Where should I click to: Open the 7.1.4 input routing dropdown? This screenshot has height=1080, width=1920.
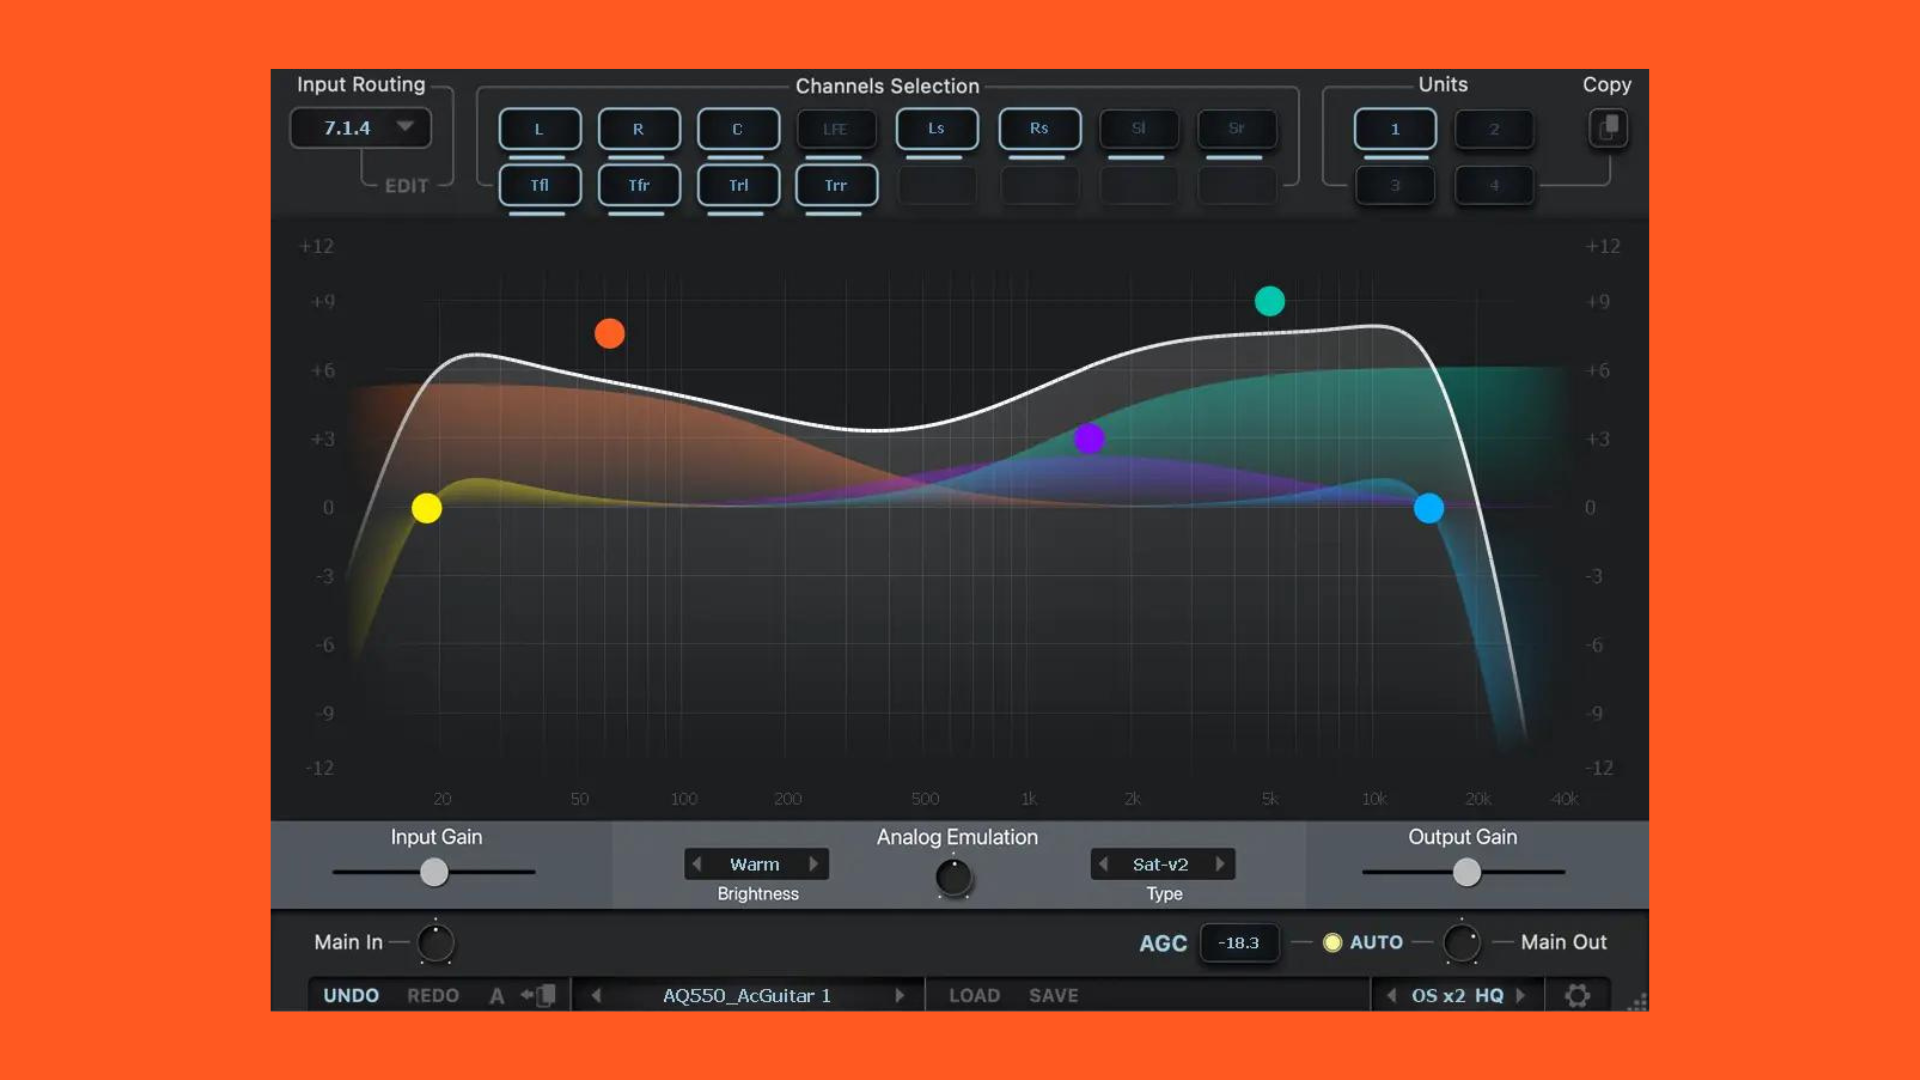[x=360, y=127]
